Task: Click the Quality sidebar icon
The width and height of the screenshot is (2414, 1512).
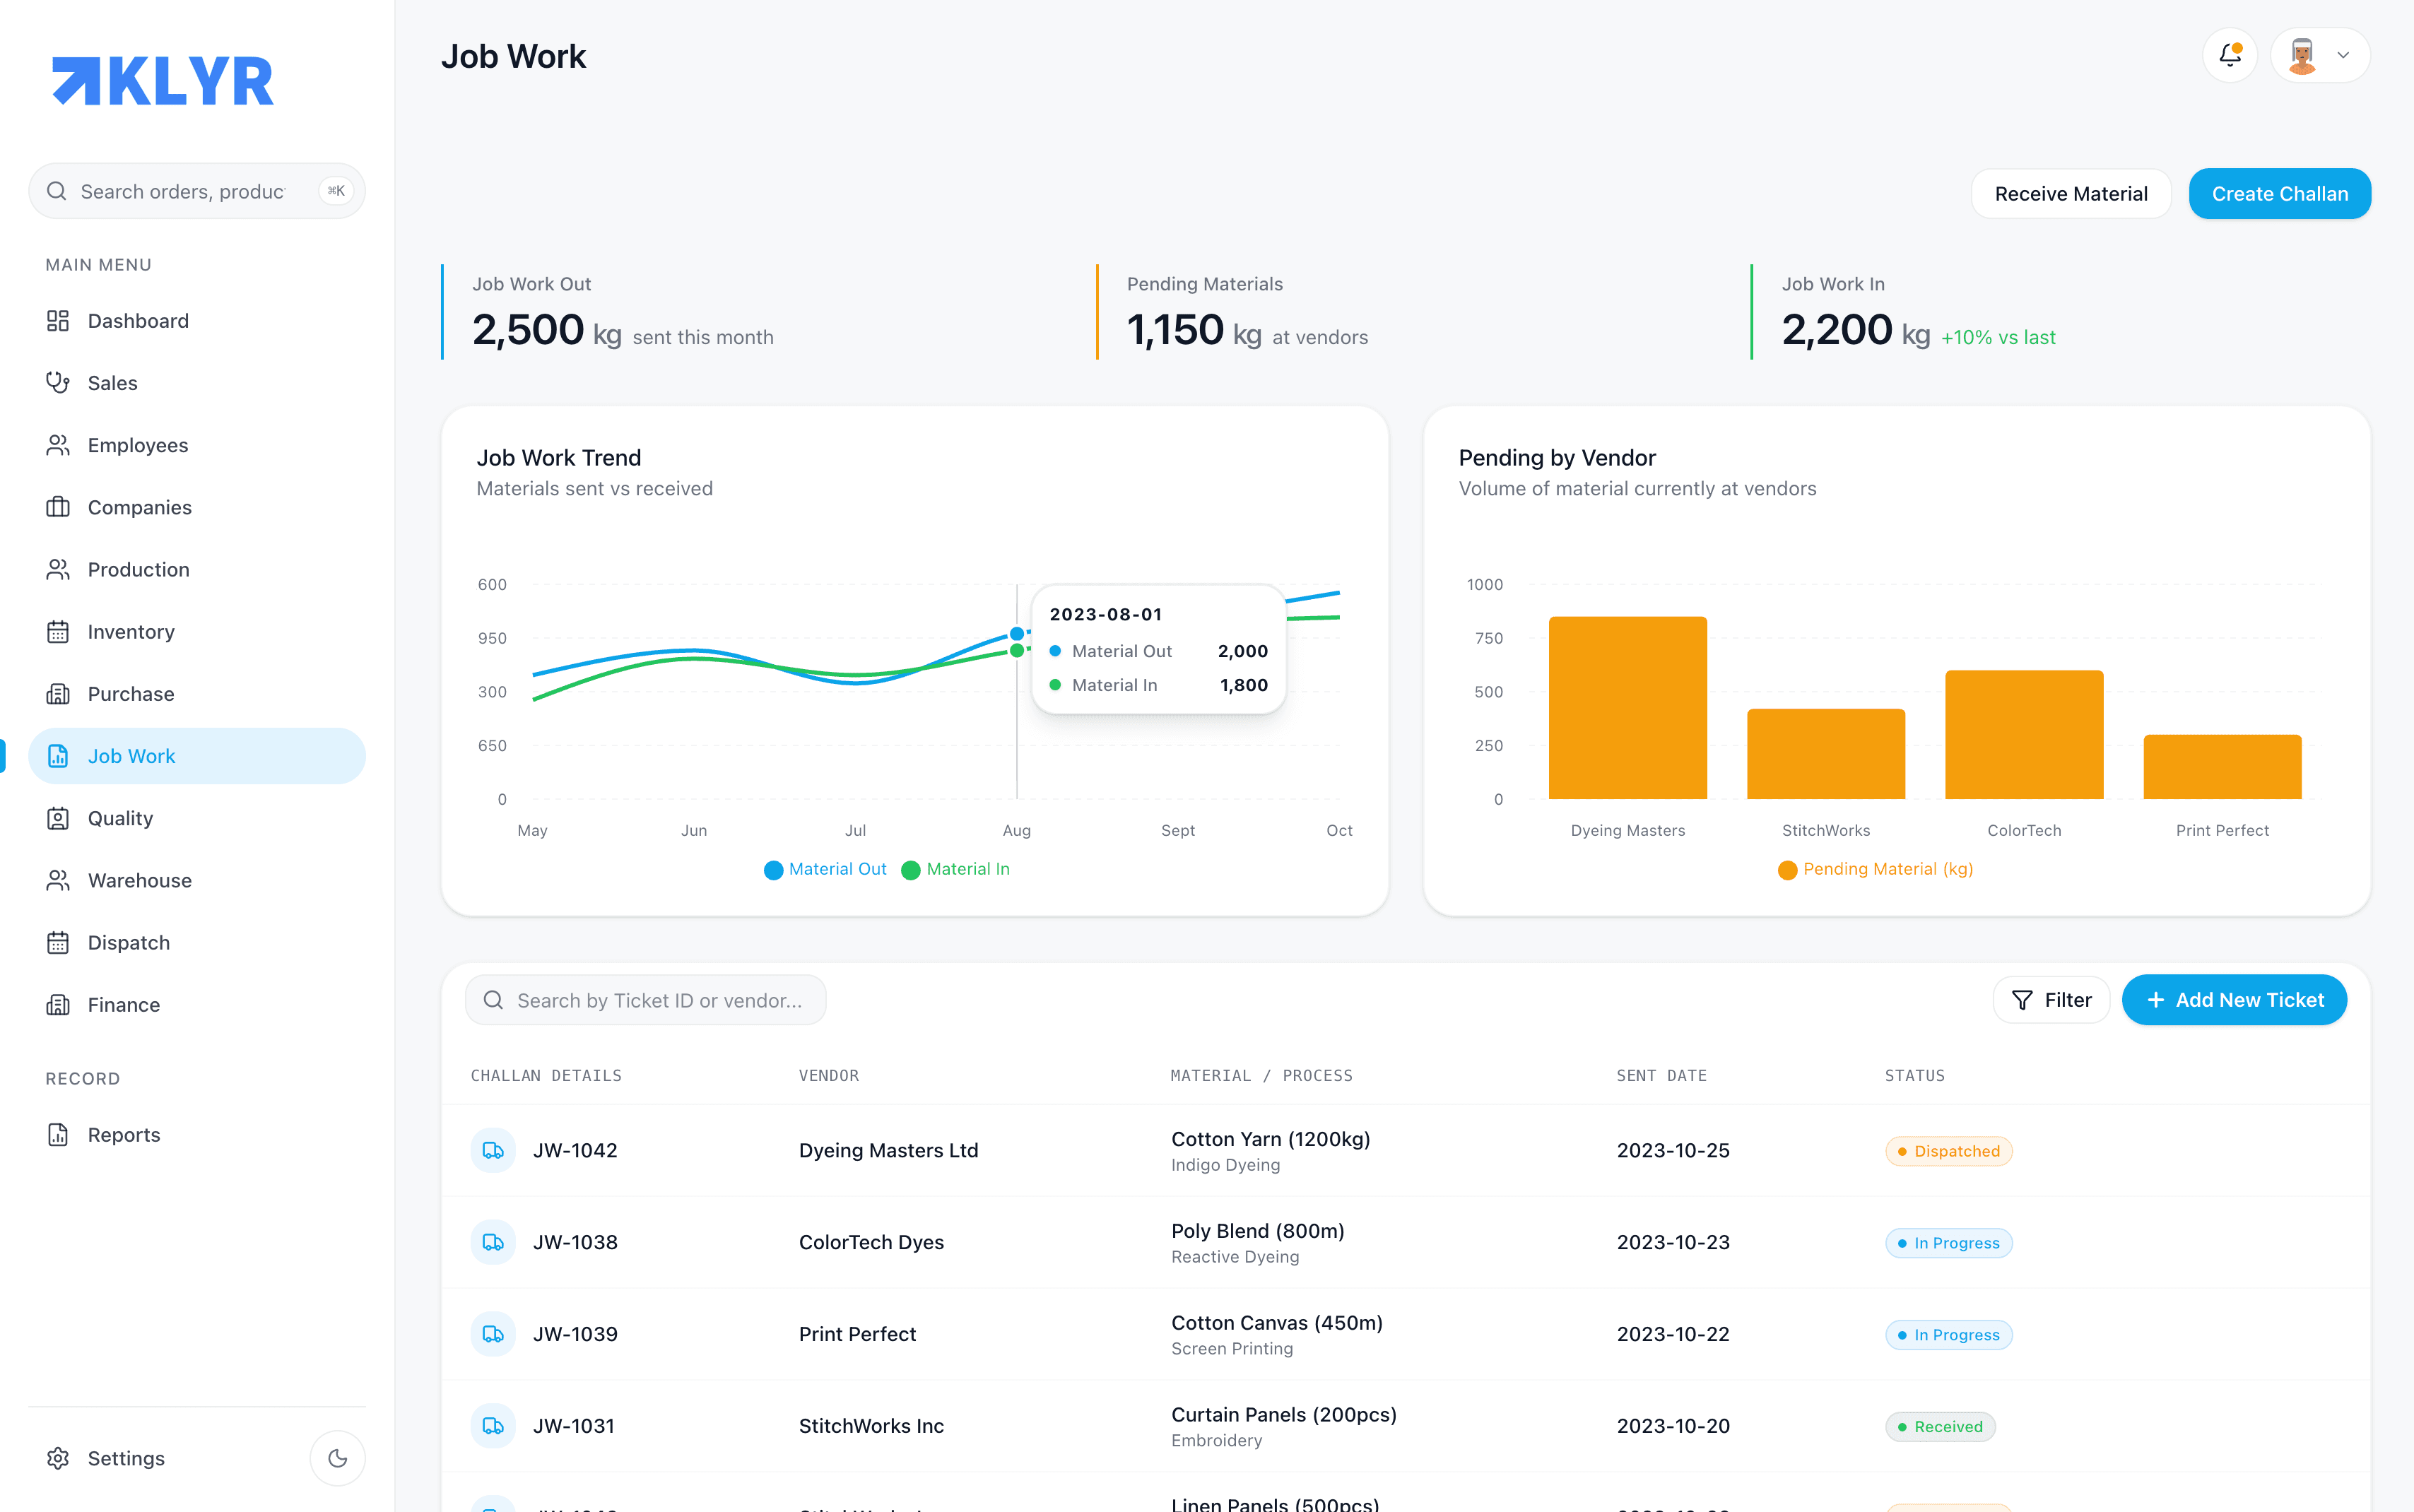Action: [x=58, y=818]
